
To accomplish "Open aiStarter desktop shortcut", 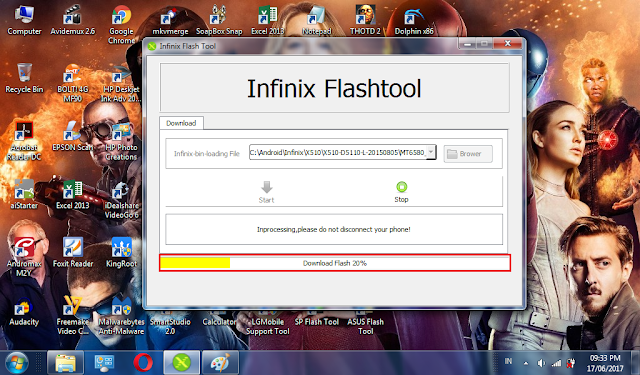I will [24, 195].
